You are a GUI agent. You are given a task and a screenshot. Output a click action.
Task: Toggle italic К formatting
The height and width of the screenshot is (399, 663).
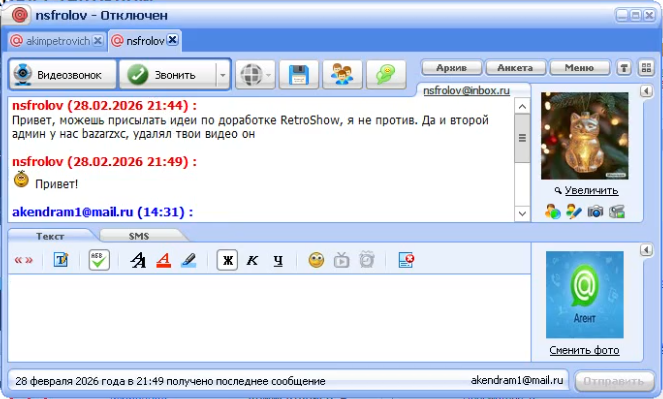[x=252, y=260]
